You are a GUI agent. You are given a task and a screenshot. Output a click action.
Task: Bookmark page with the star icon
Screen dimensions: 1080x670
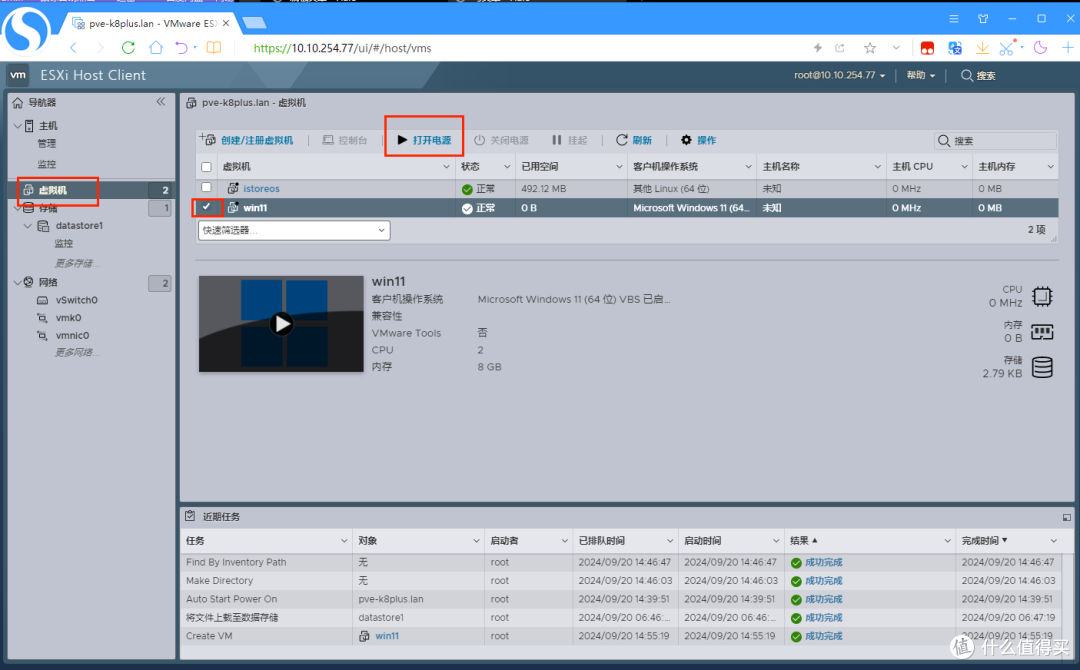pyautogui.click(x=870, y=48)
